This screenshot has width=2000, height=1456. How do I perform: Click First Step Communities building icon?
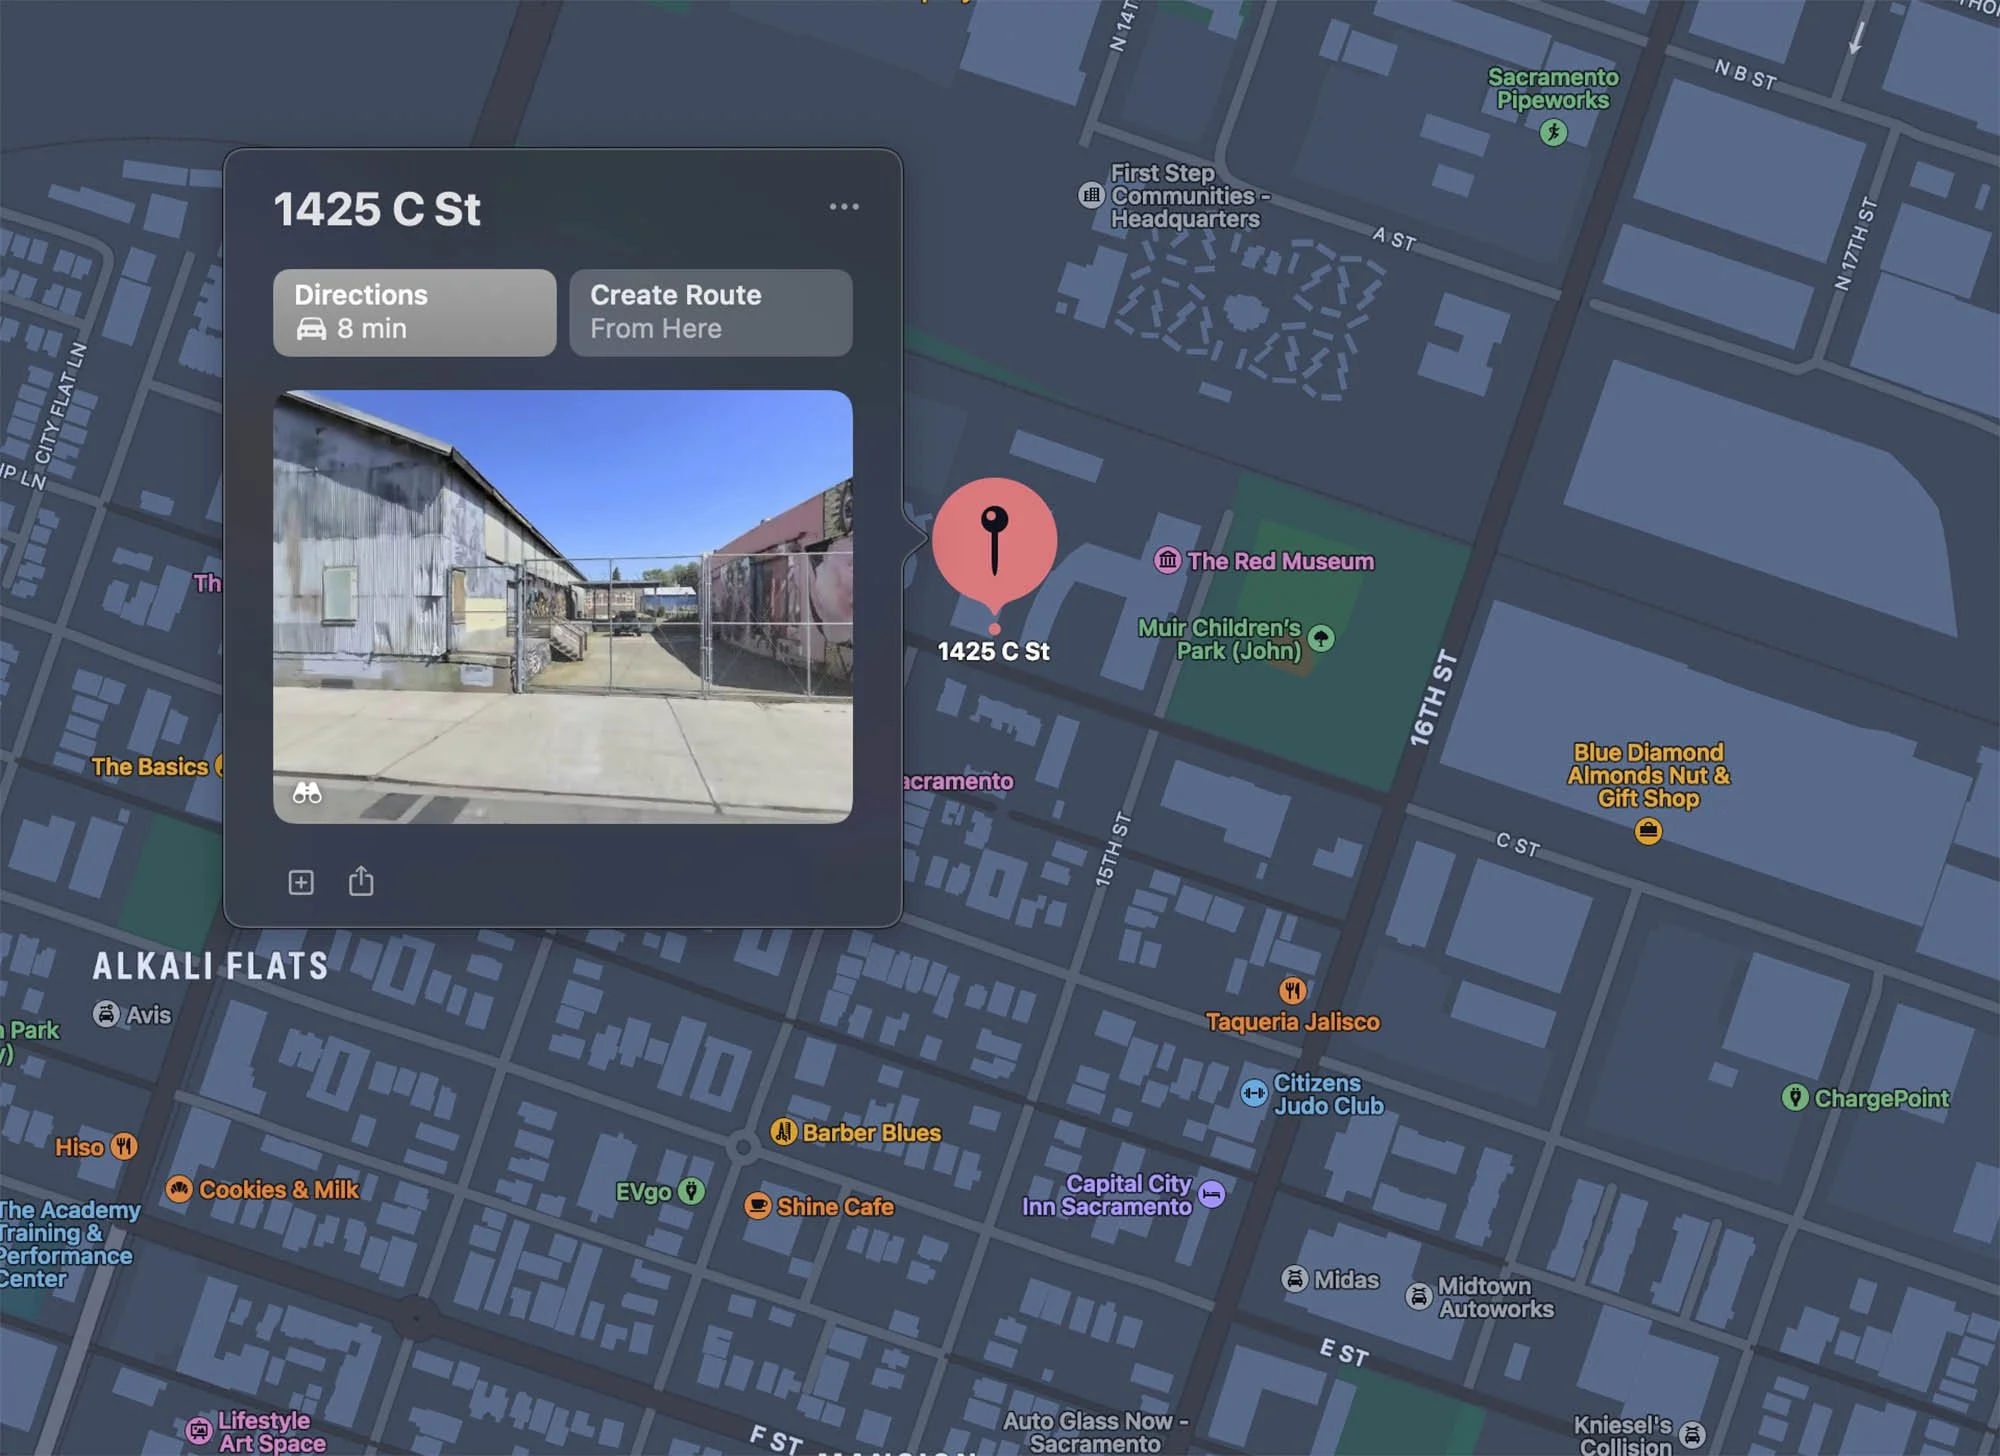[1091, 195]
